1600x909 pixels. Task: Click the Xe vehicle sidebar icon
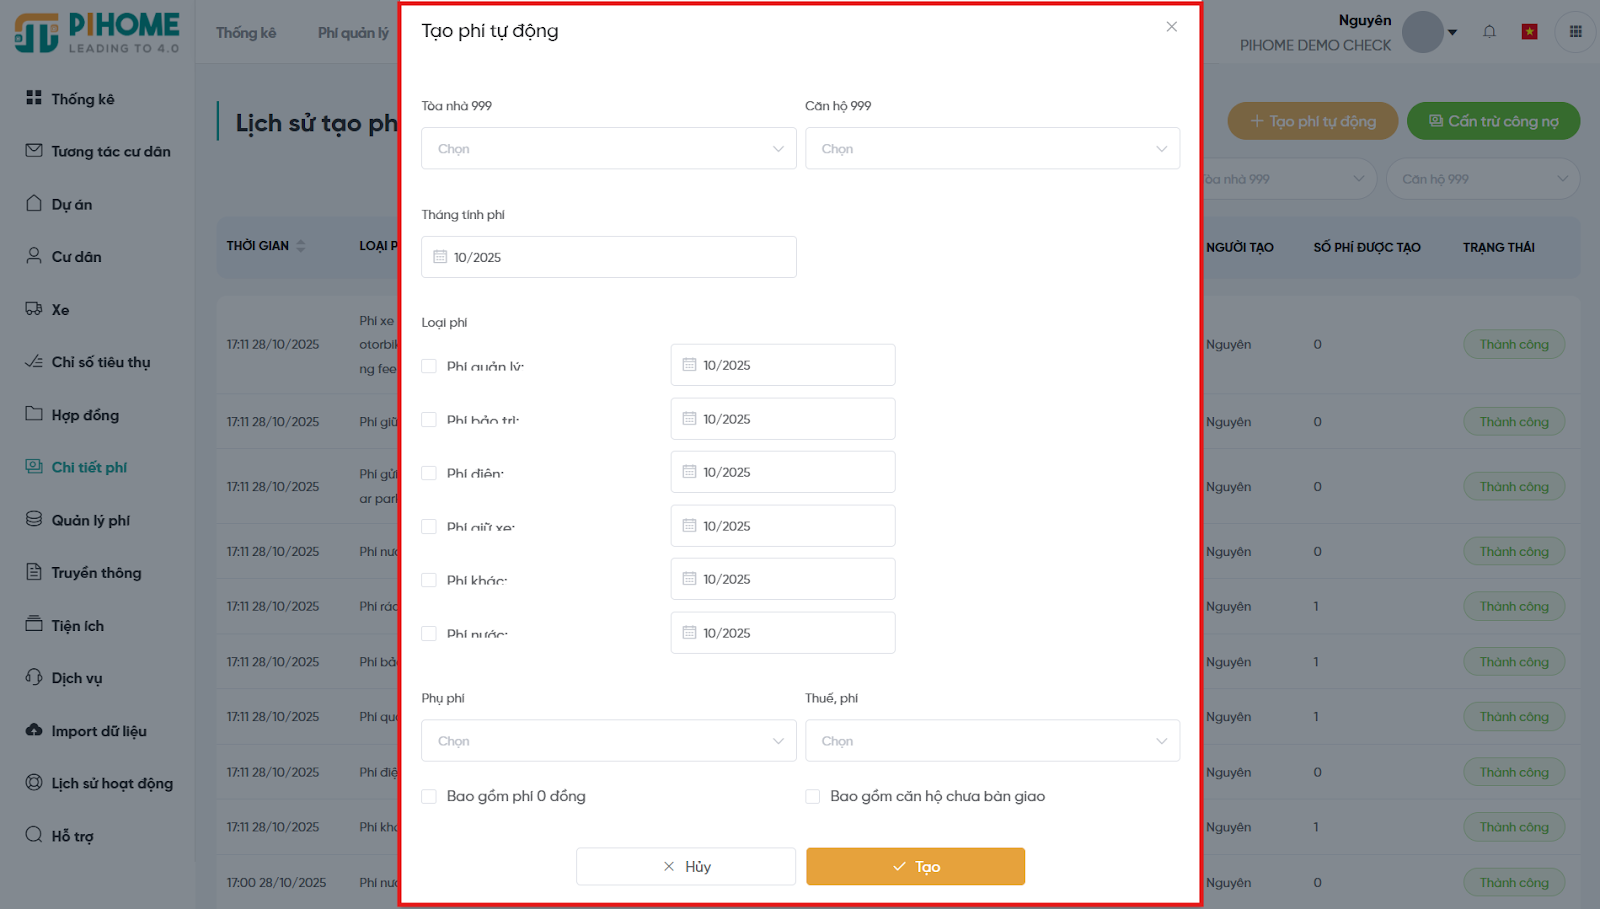[34, 309]
